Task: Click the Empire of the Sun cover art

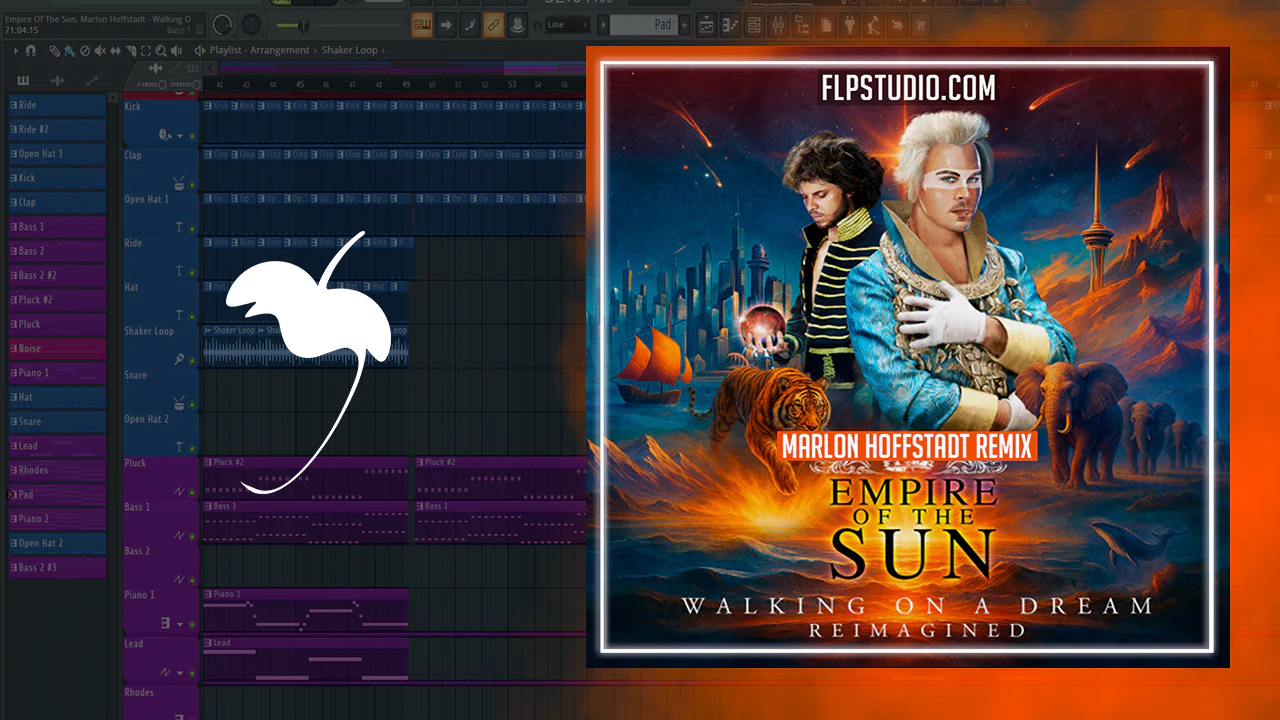Action: coord(907,356)
